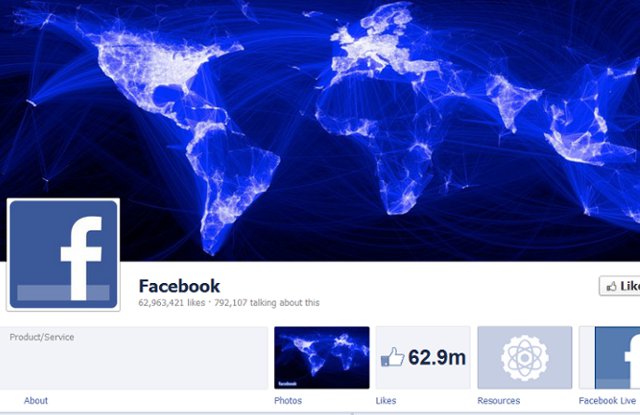Click the Facebook profile picture logo
This screenshot has width=640, height=415.
coord(63,255)
